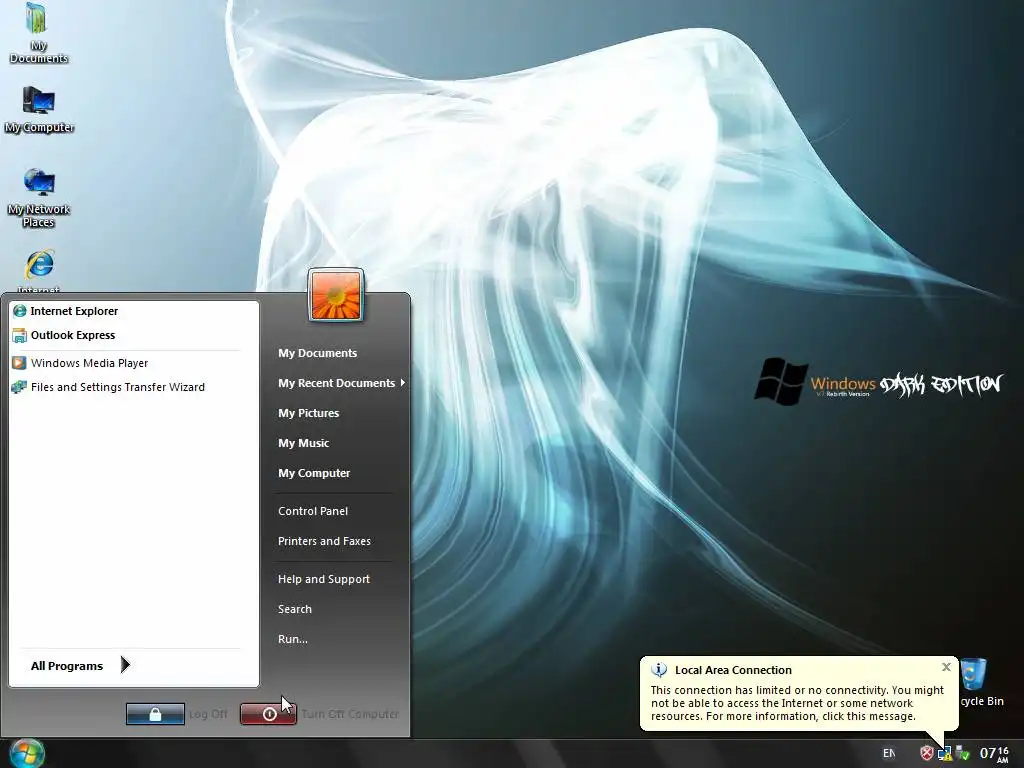
Task: Open Help and Support
Action: click(324, 579)
